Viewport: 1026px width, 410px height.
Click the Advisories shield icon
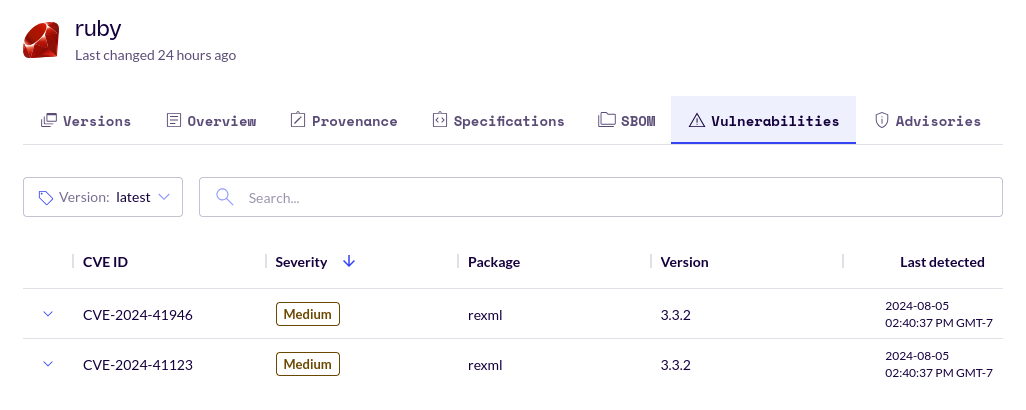pyautogui.click(x=882, y=120)
